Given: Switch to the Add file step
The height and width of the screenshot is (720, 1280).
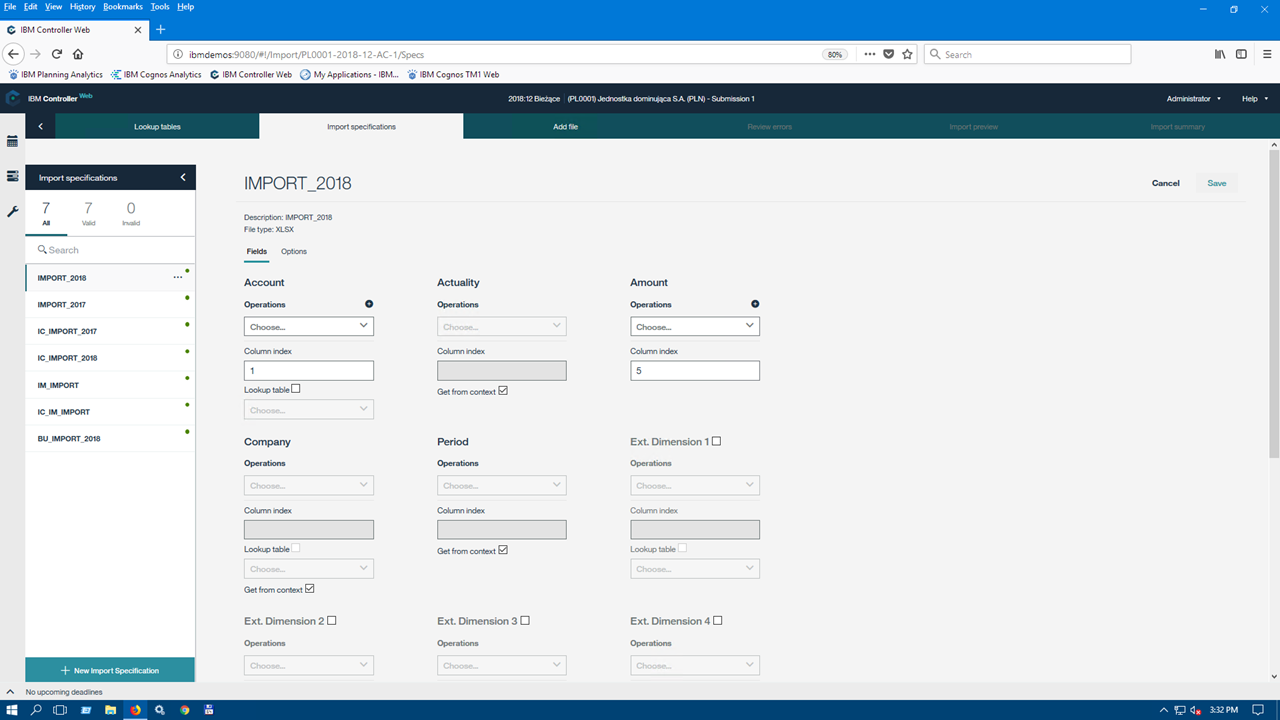Looking at the screenshot, I should click(565, 127).
